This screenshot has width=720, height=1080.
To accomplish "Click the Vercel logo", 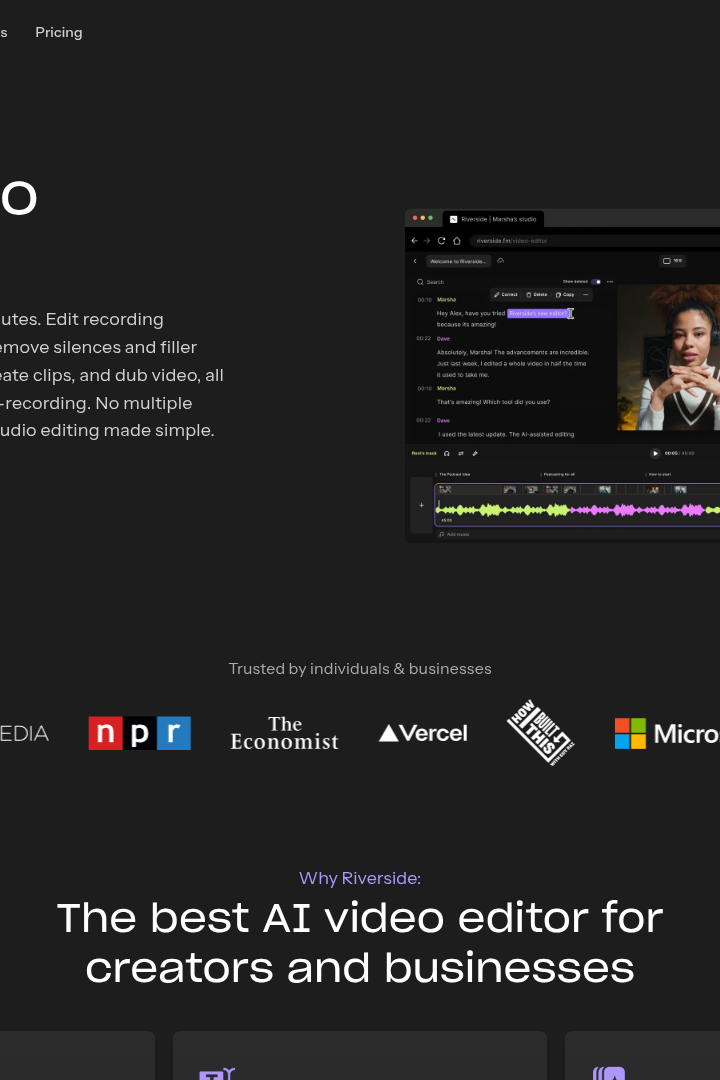I will tap(423, 733).
